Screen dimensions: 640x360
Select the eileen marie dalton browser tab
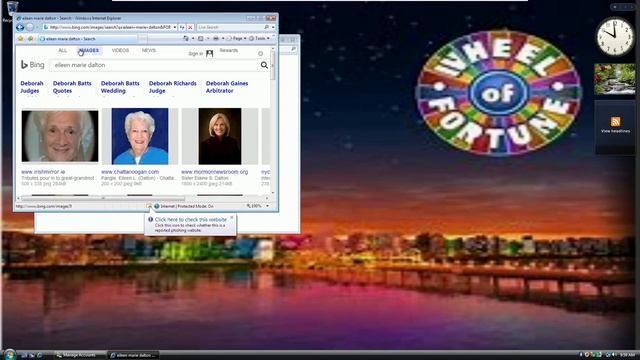(x=87, y=39)
